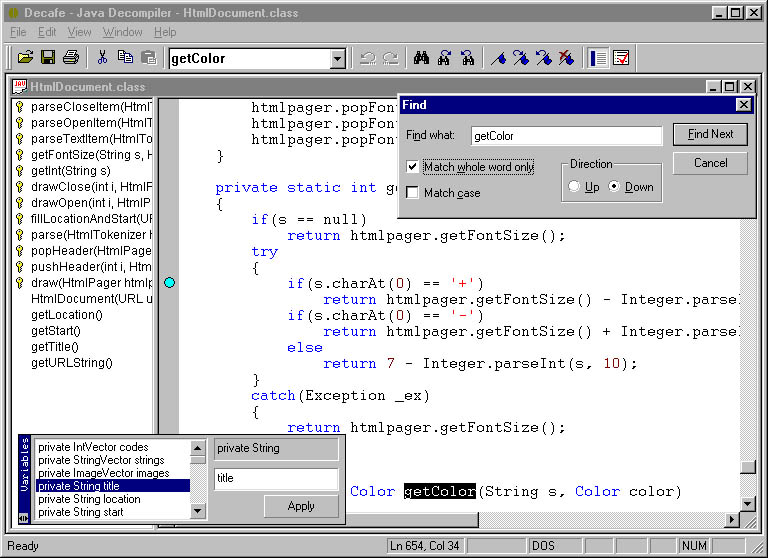Click the Open file toolbar icon
Screen dimensions: 768x558
tap(26, 58)
